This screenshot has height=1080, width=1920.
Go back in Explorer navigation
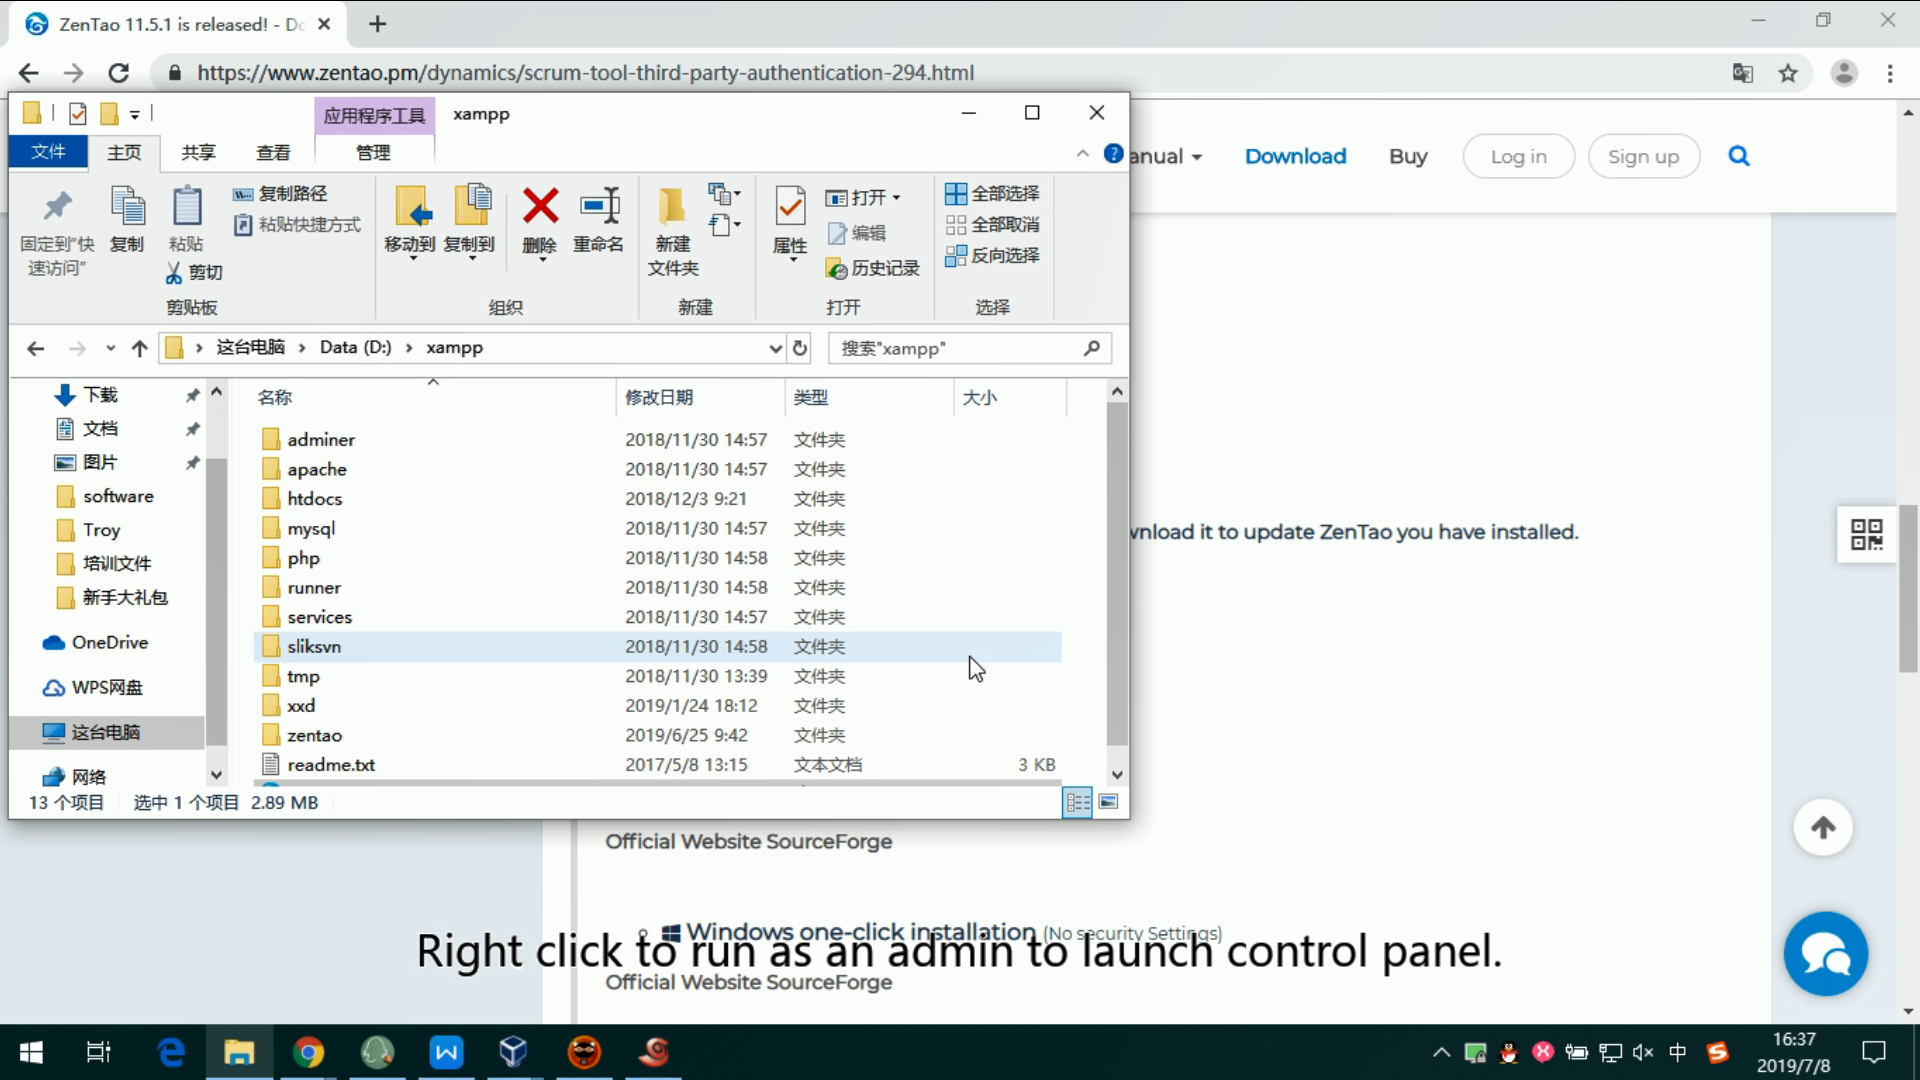(x=36, y=348)
